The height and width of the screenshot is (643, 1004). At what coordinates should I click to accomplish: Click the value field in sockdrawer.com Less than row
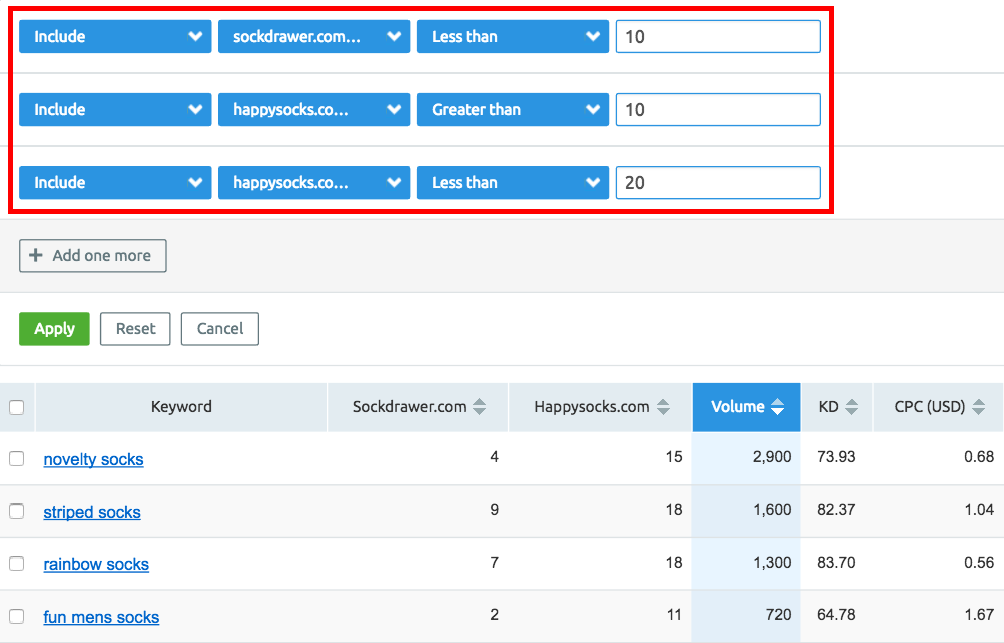718,37
